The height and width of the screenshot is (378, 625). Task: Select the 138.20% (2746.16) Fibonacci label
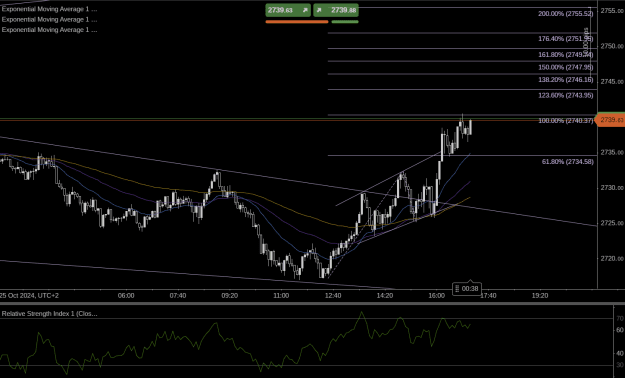click(565, 80)
